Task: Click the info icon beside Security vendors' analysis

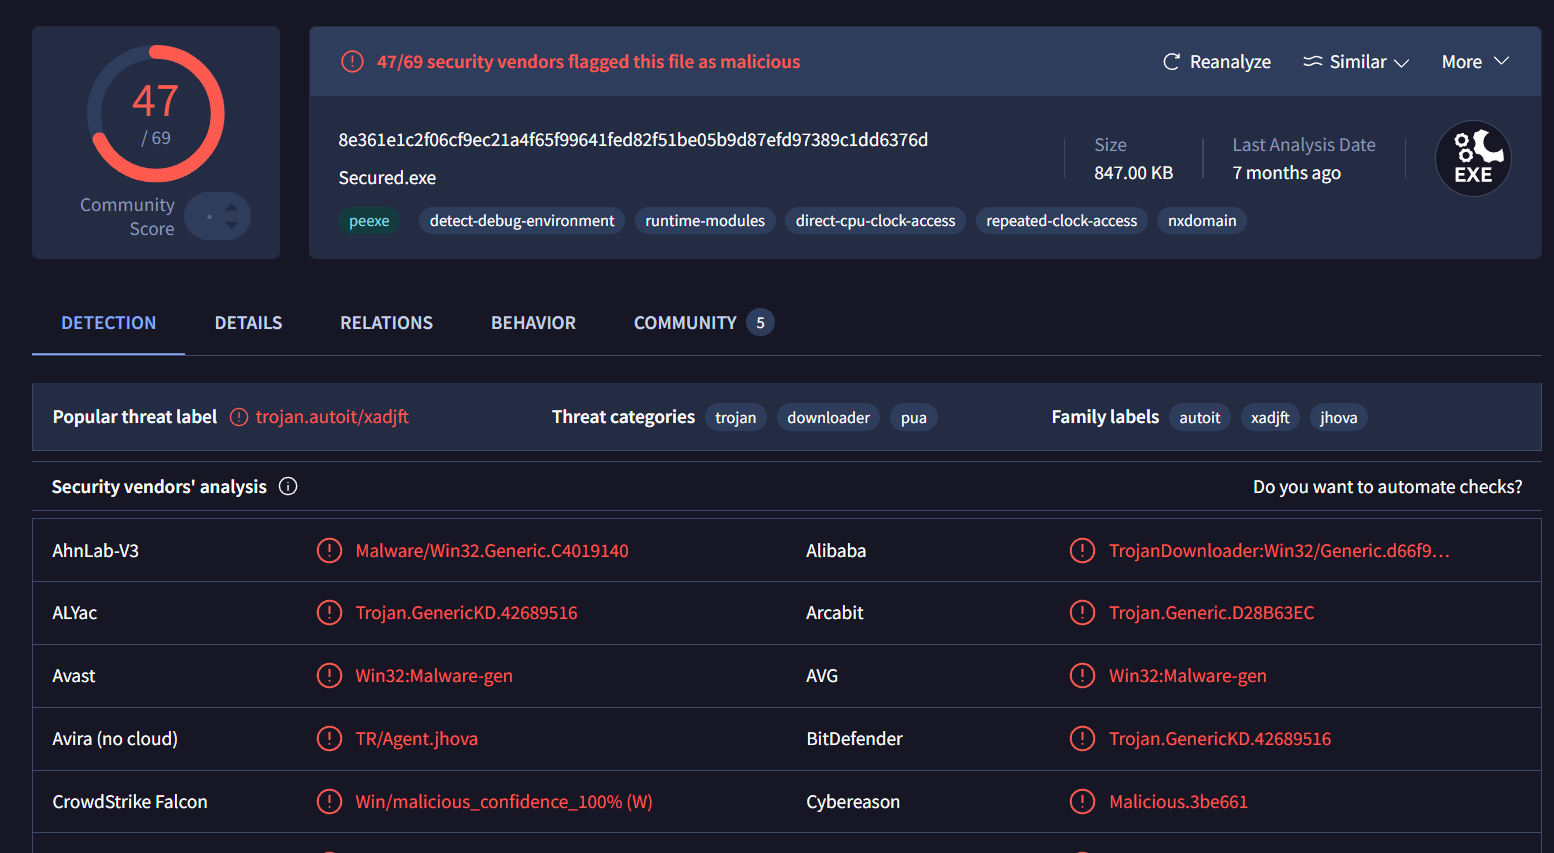Action: pos(288,487)
